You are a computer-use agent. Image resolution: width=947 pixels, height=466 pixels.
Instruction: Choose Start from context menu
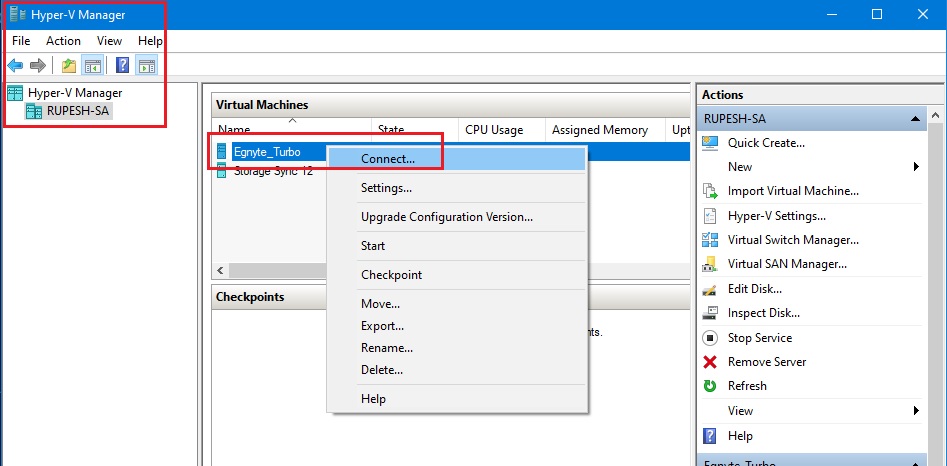(x=457, y=246)
